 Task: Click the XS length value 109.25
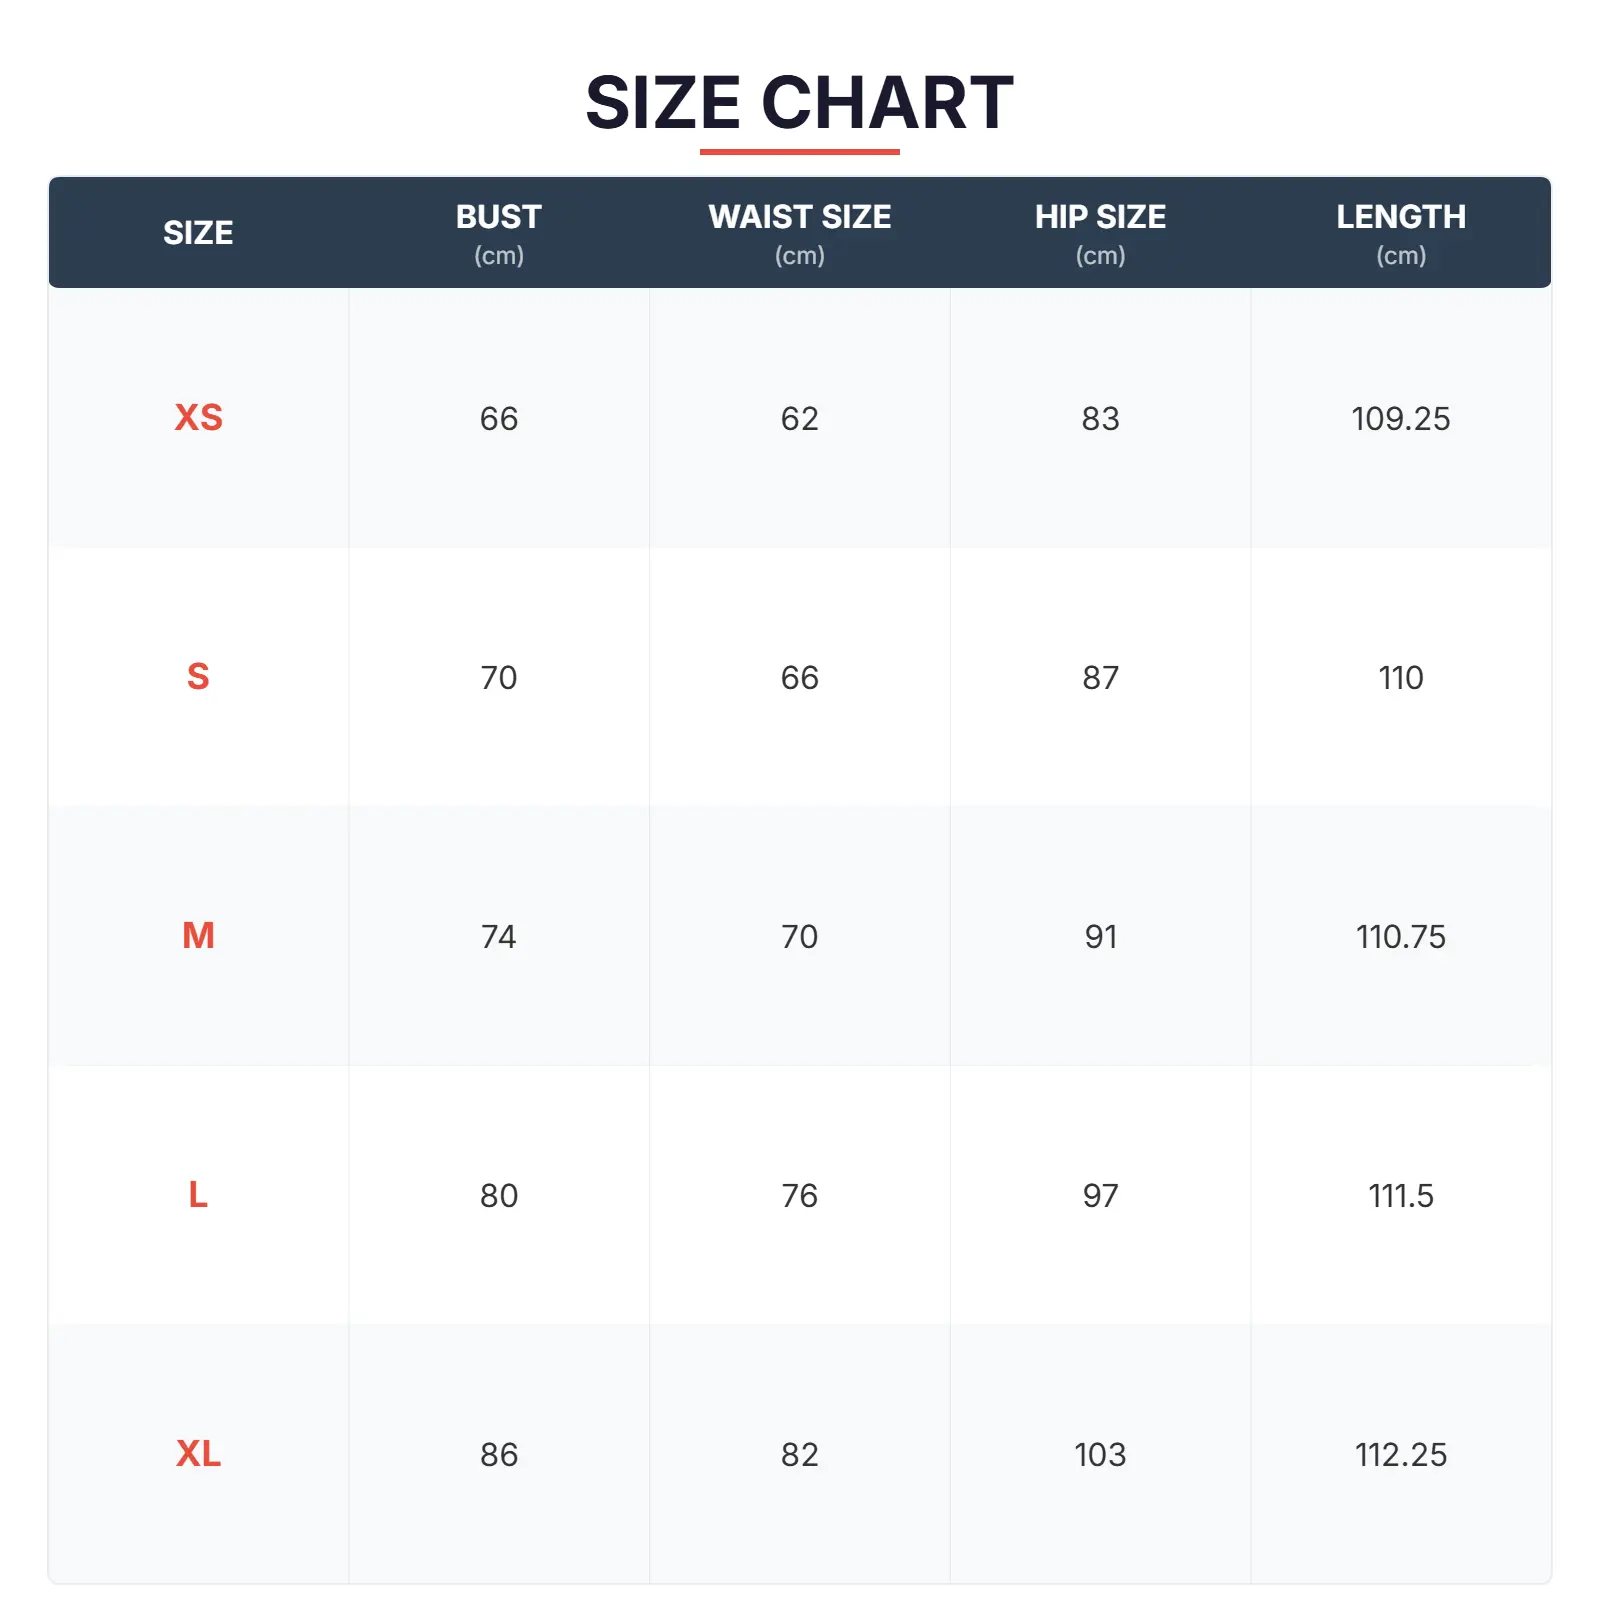click(x=1400, y=418)
